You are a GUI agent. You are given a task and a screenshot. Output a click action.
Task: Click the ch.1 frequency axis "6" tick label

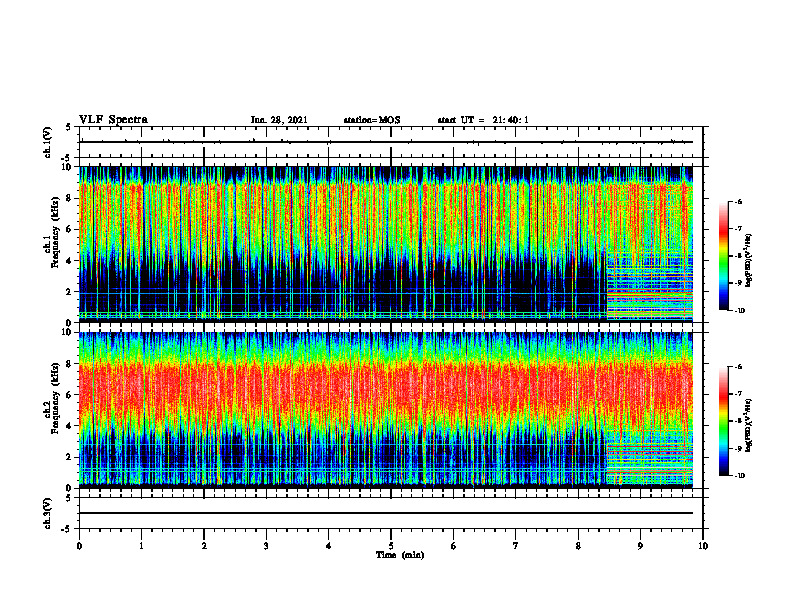70,229
